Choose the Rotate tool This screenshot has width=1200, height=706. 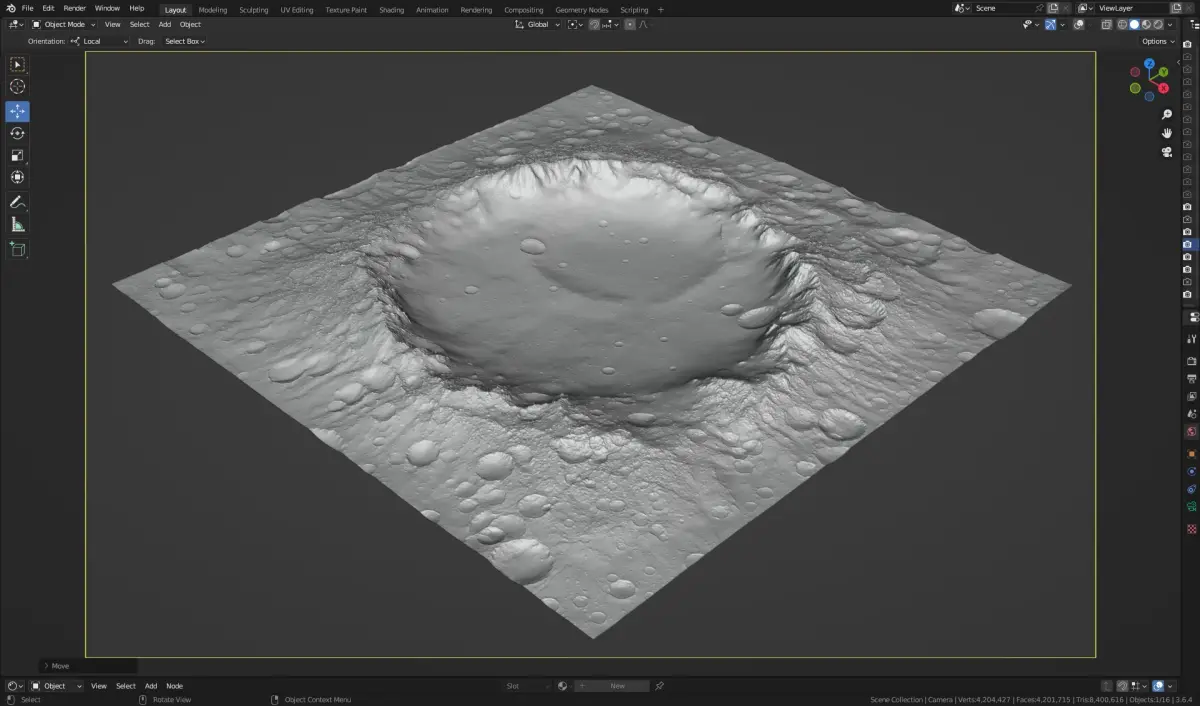[x=17, y=133]
